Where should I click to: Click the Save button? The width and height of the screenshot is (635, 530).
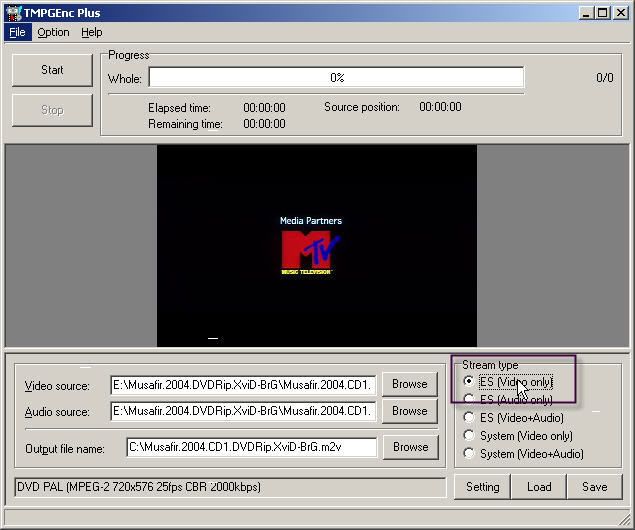pos(595,487)
